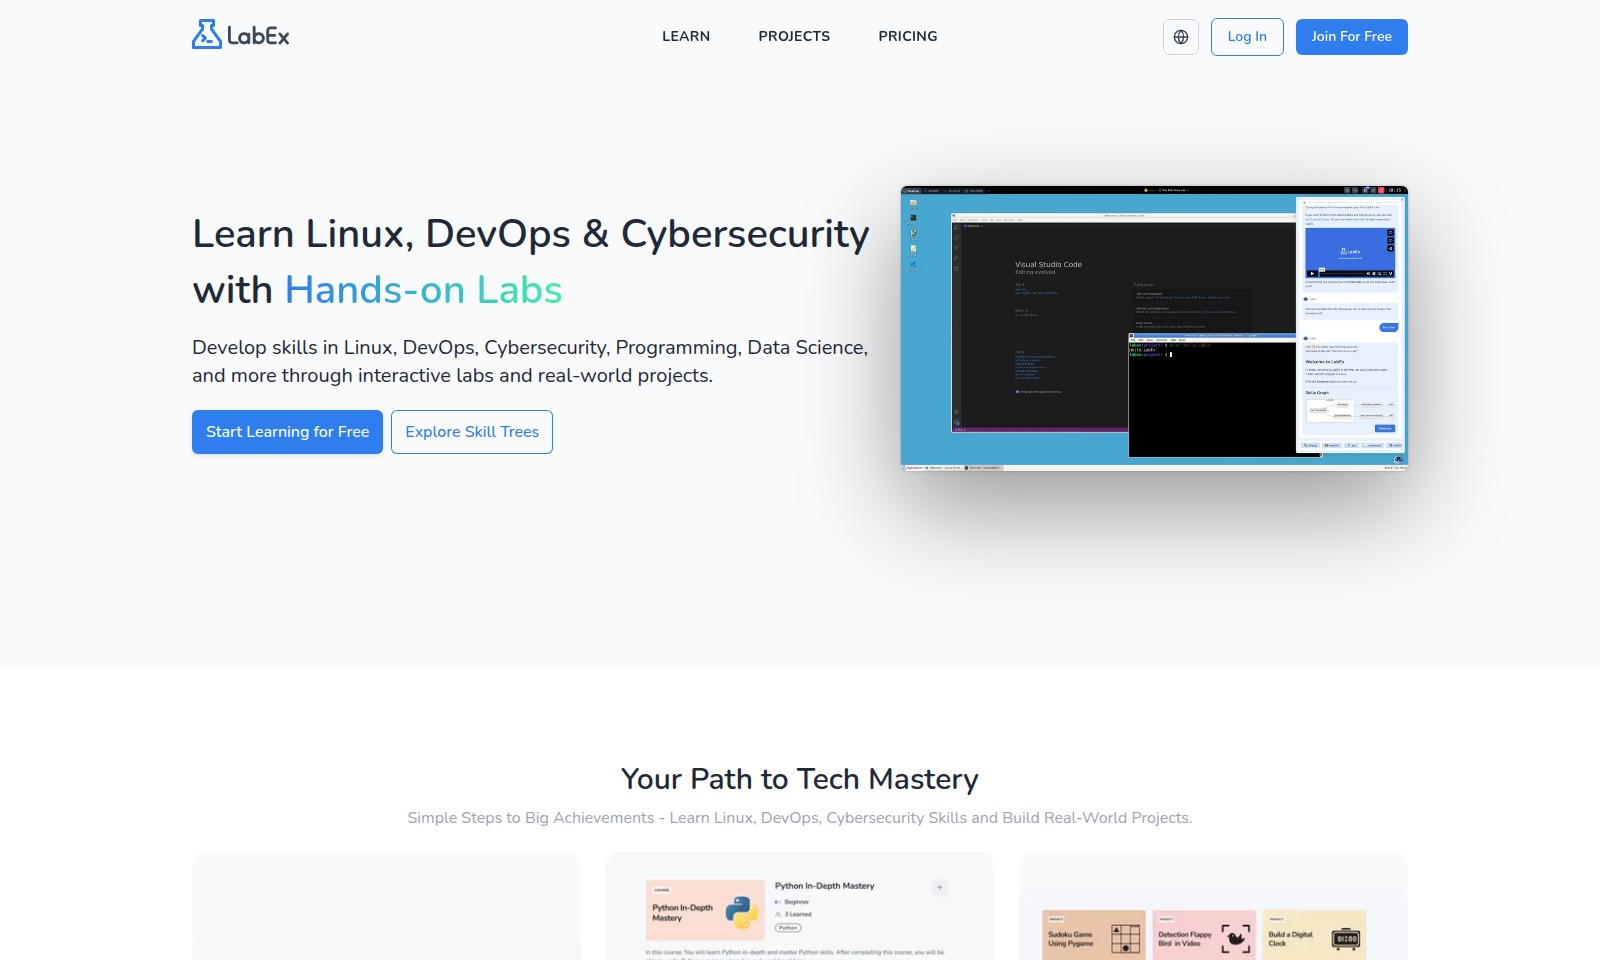Open the Sudoku Game Using Pygame project card
Image resolution: width=1600 pixels, height=960 pixels.
pyautogui.click(x=1094, y=935)
